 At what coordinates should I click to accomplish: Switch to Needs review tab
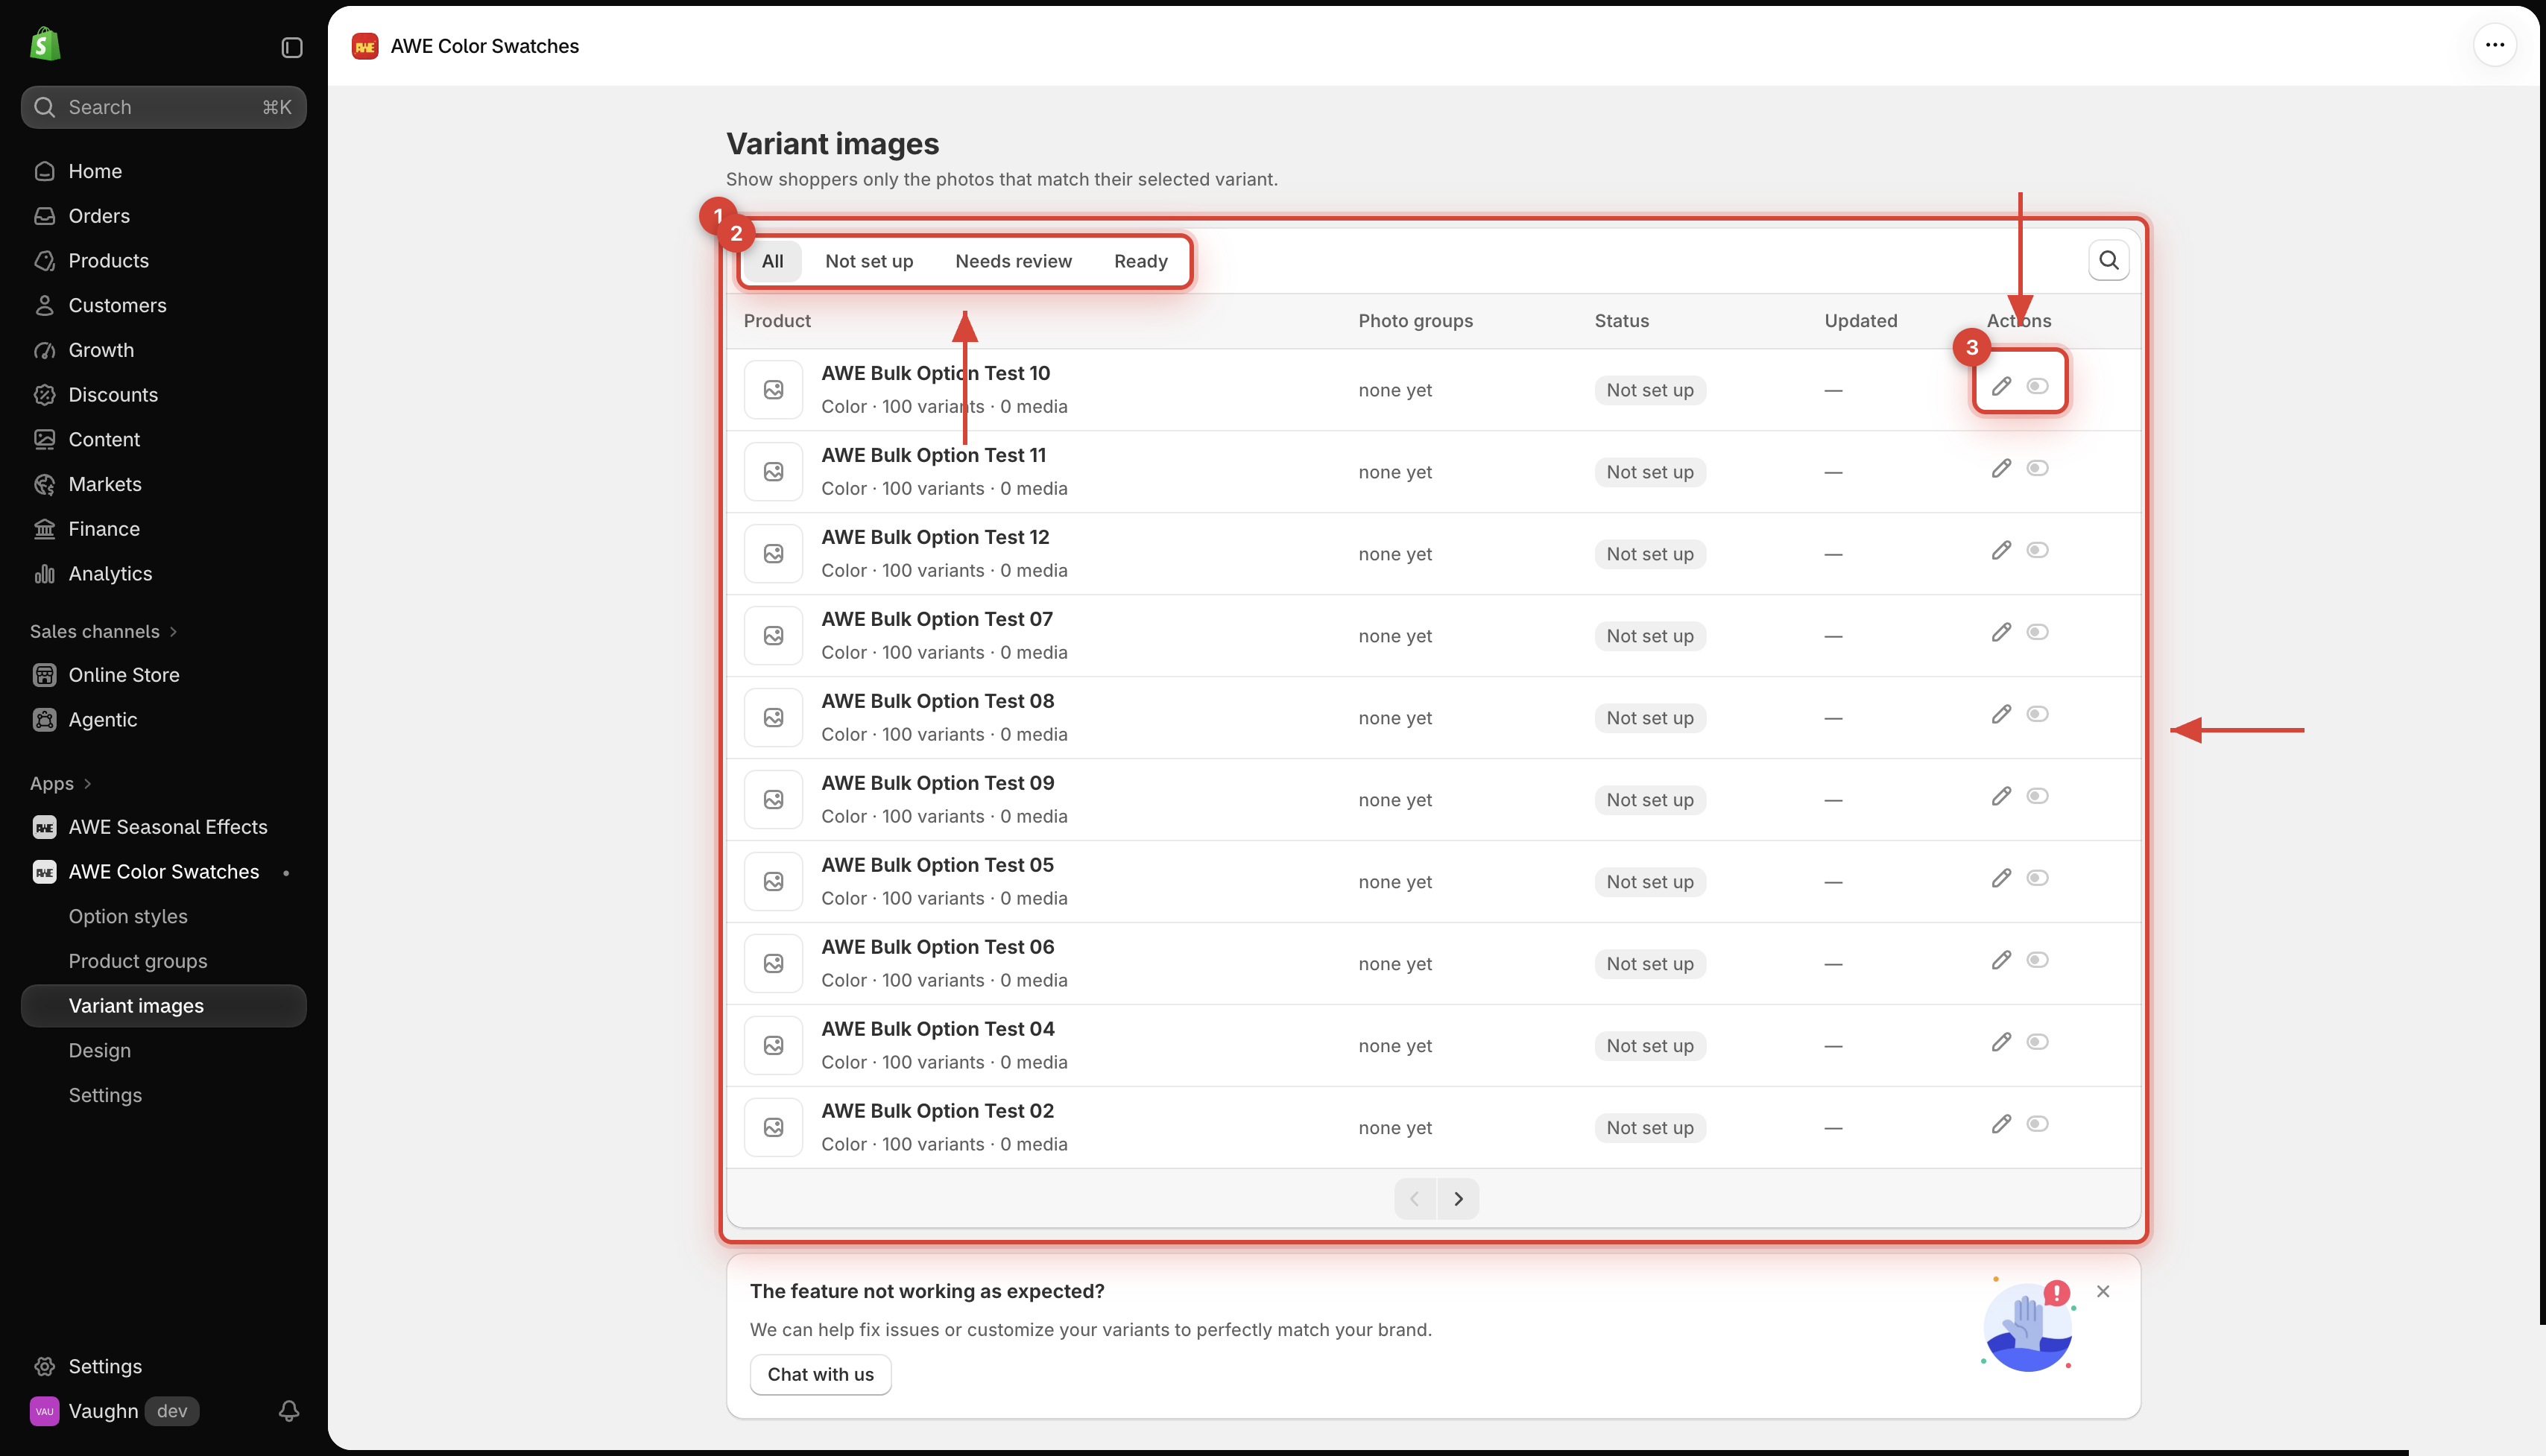click(x=1013, y=261)
